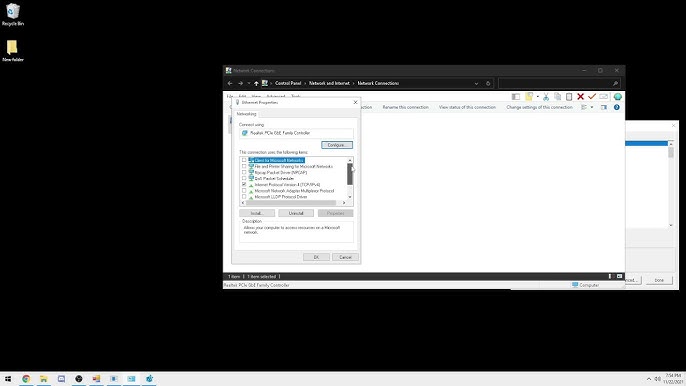
Task: Click the Configure button
Action: [337, 145]
